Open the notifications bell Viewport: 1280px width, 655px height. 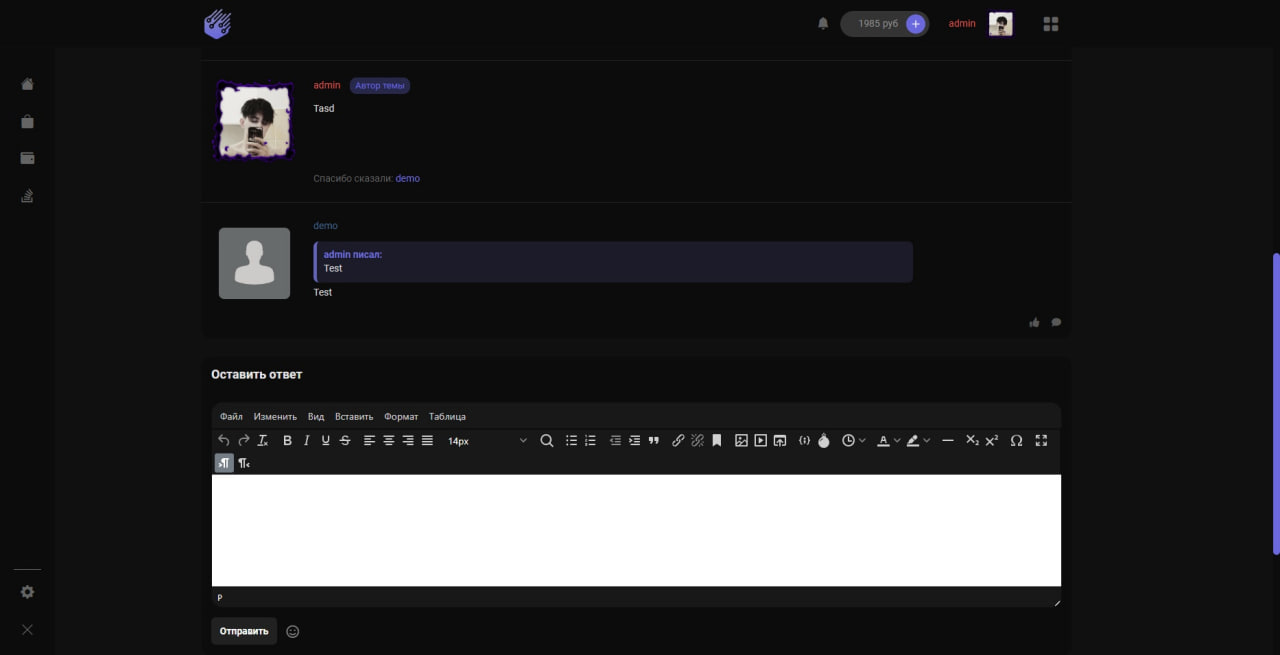(x=823, y=24)
